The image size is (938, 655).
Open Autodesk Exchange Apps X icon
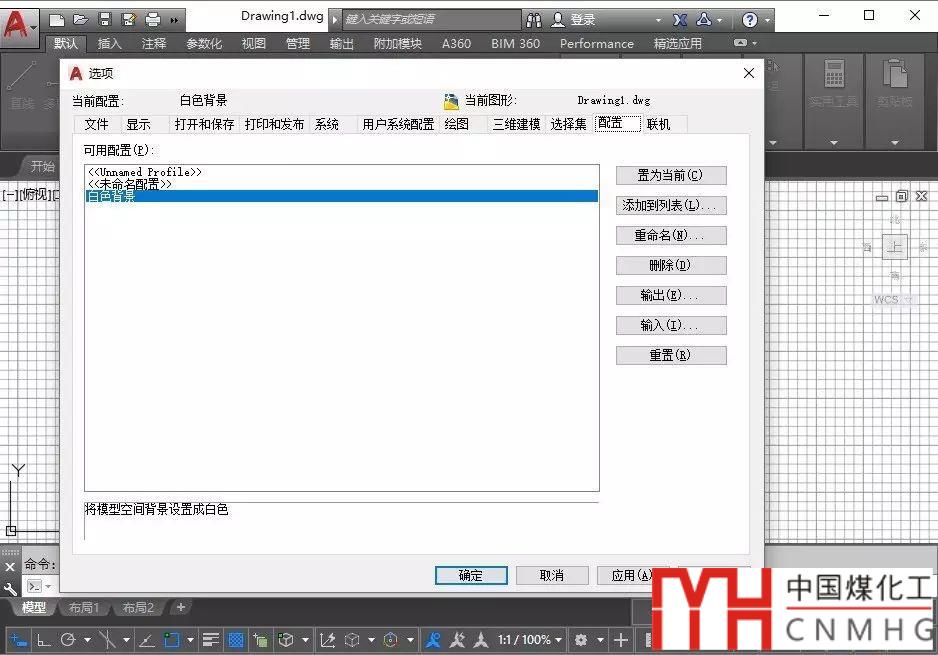pos(680,19)
